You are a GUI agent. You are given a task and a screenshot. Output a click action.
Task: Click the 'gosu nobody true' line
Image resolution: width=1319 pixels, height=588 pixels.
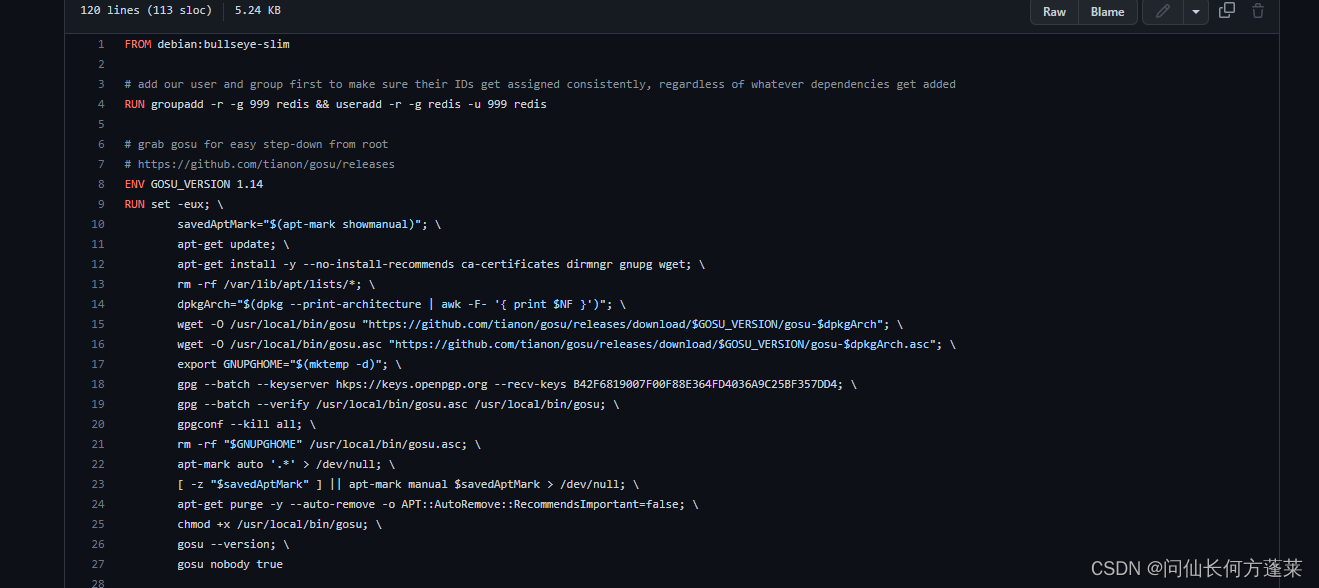(x=230, y=564)
